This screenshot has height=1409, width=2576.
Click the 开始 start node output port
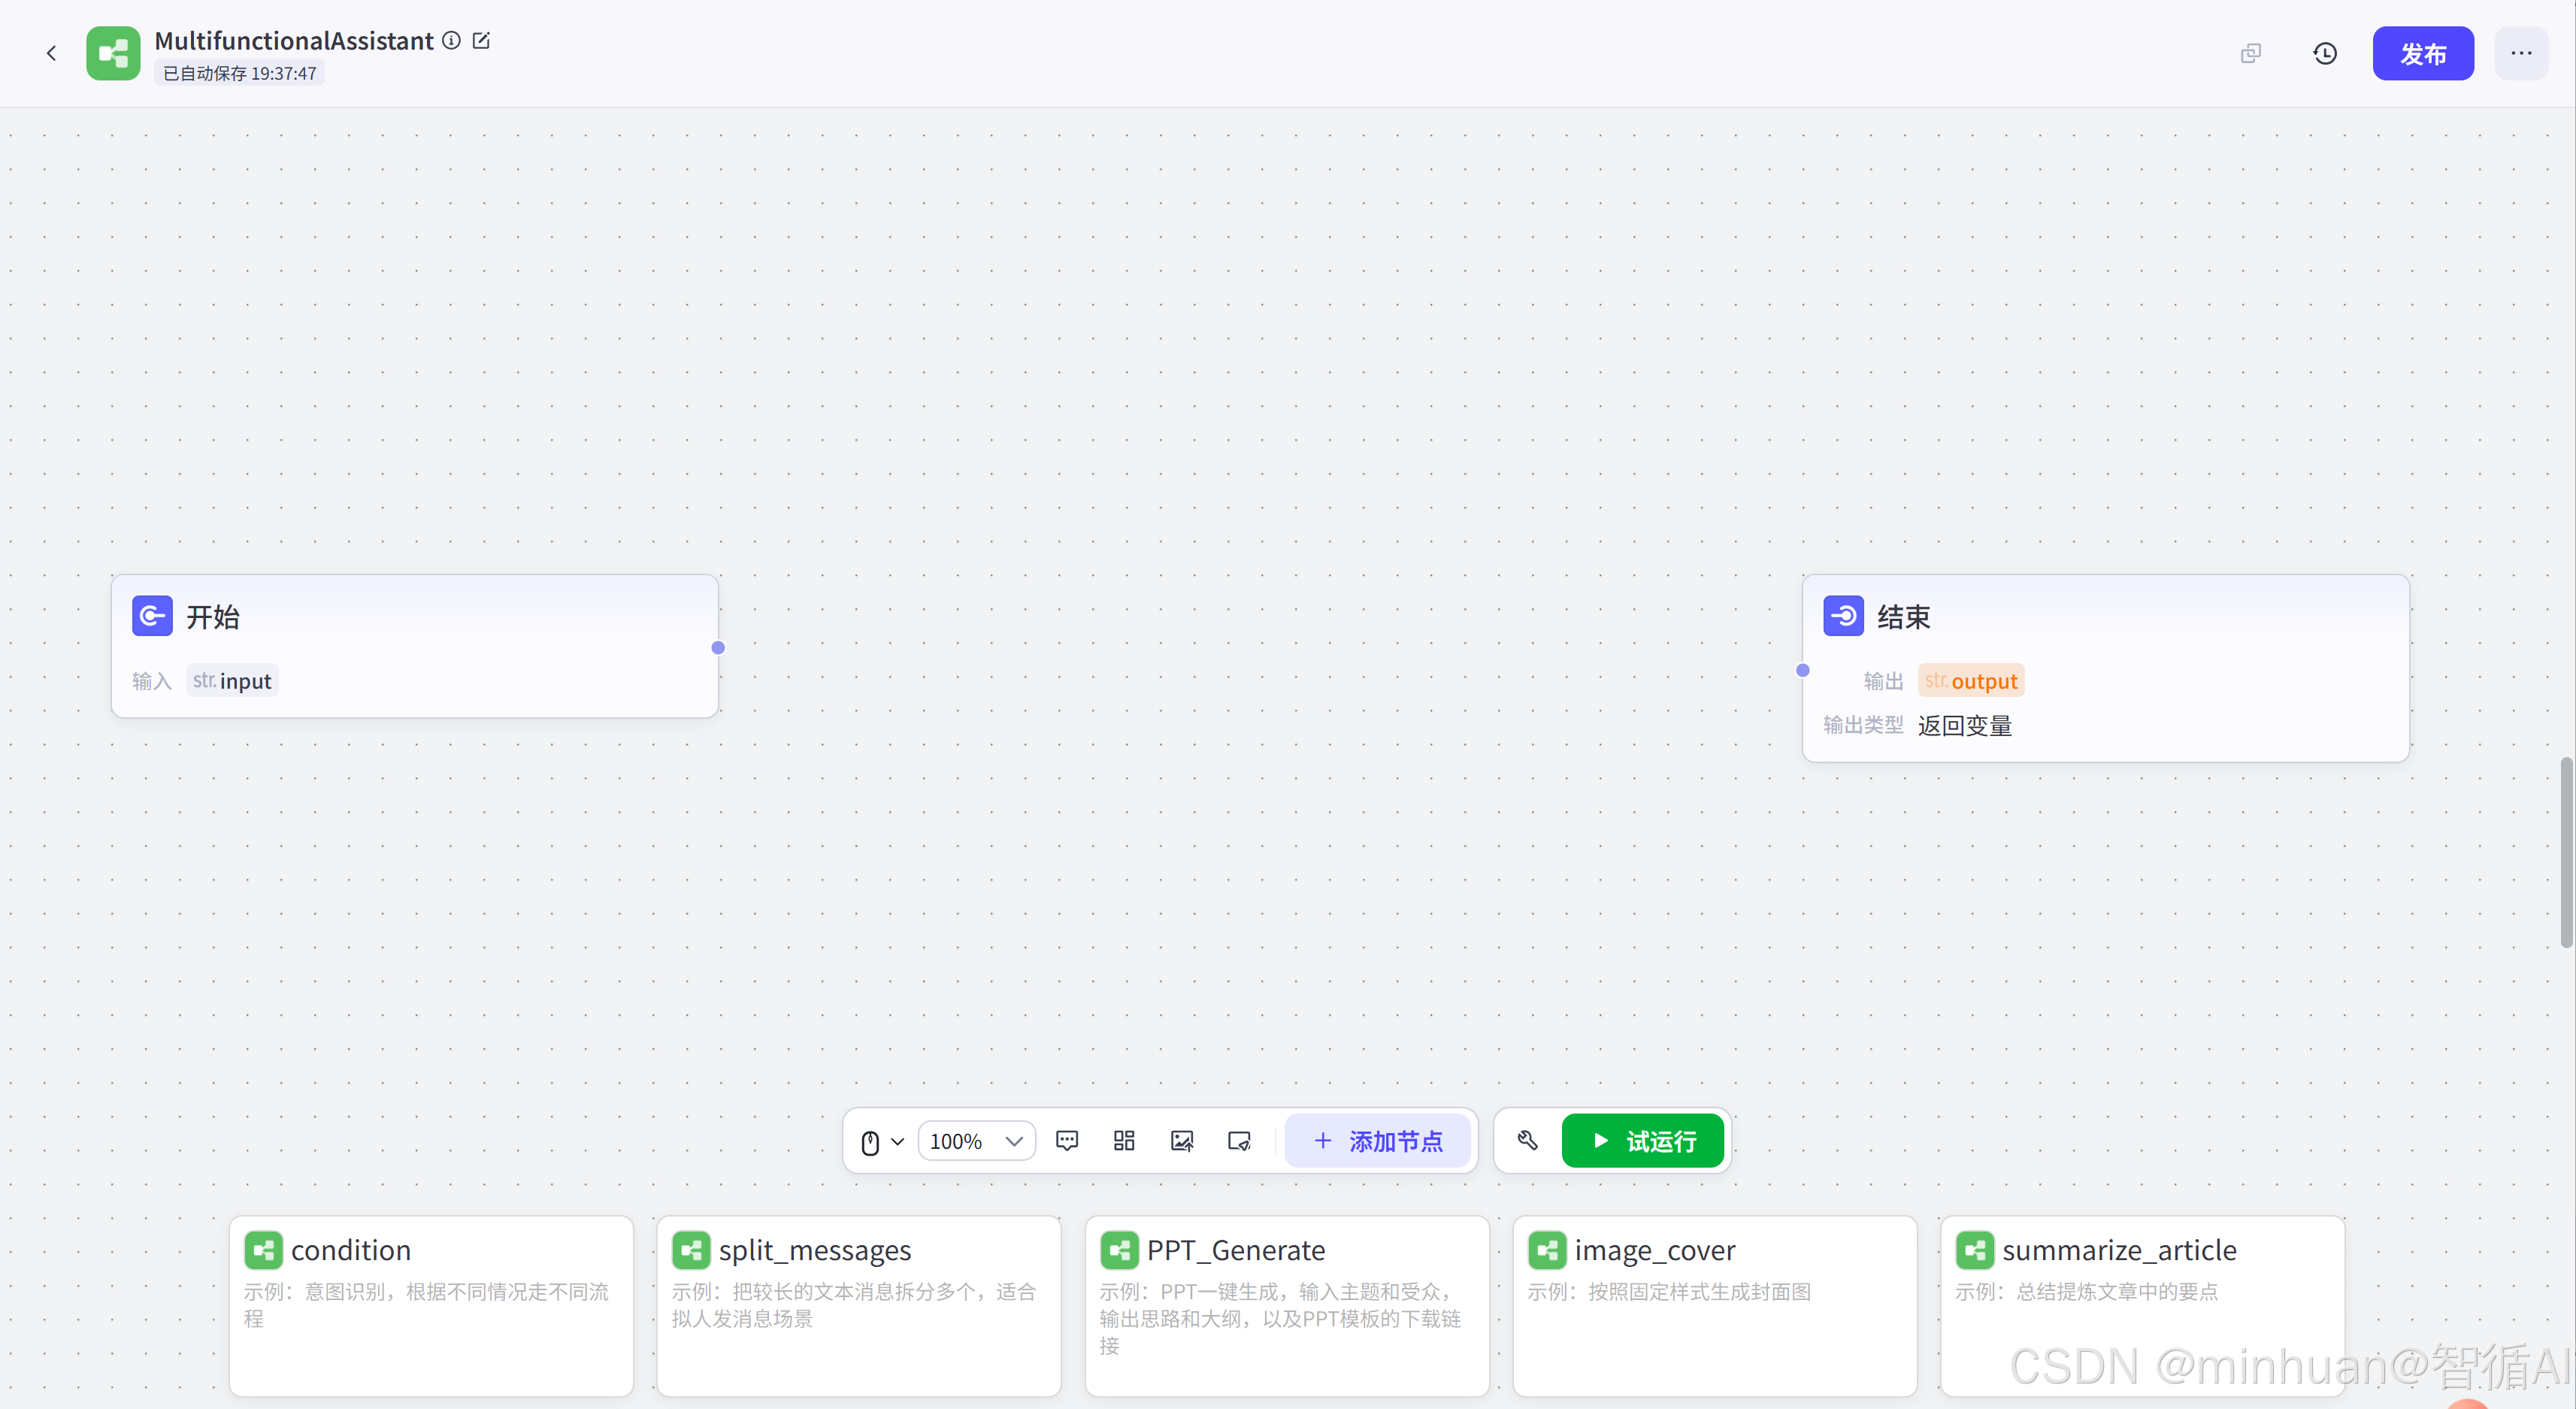pyautogui.click(x=718, y=648)
